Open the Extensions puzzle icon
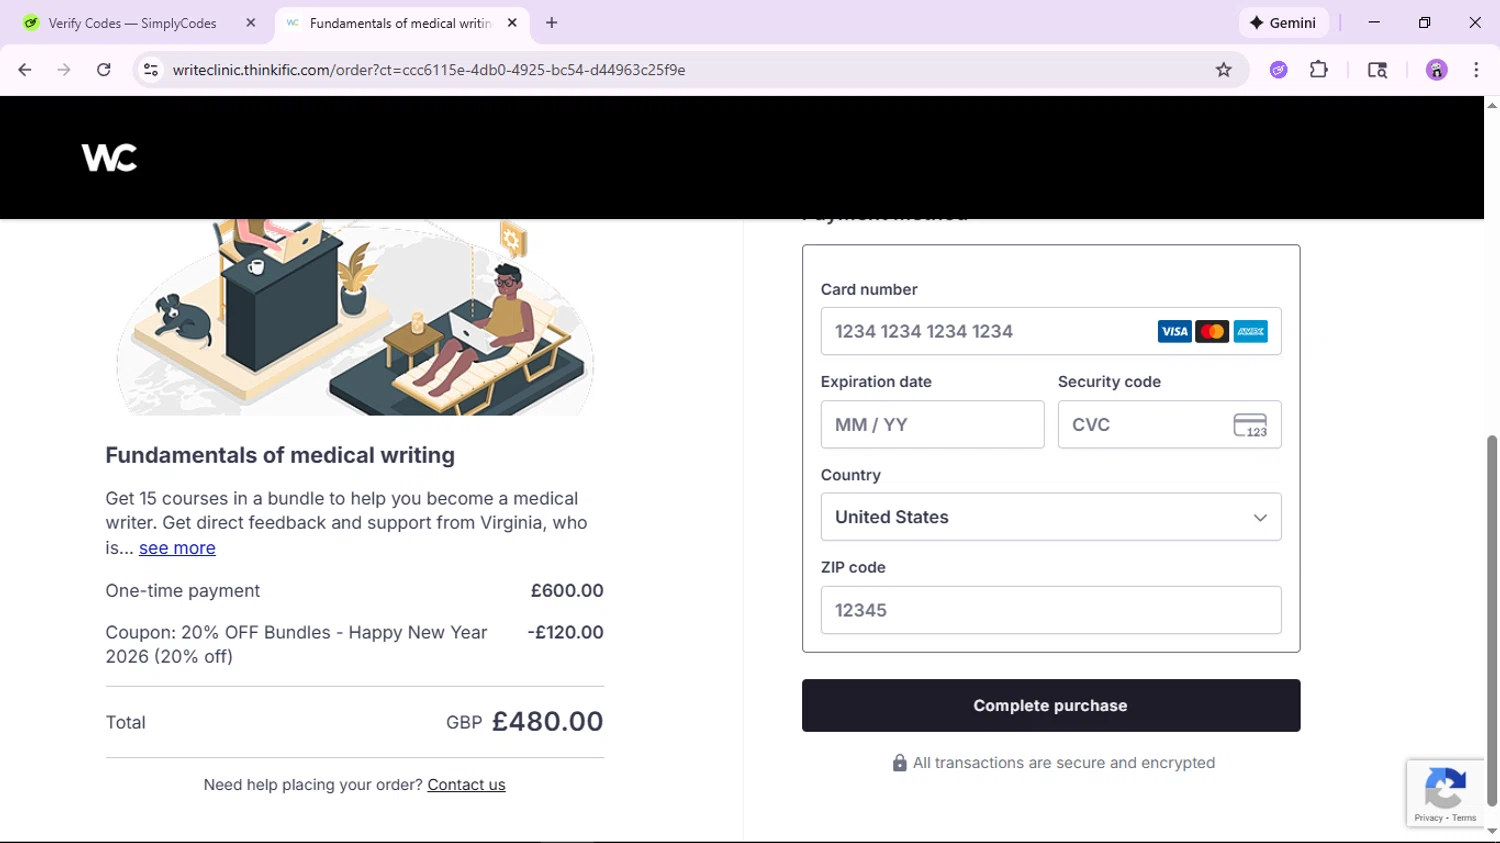Viewport: 1500px width, 843px height. 1319,70
